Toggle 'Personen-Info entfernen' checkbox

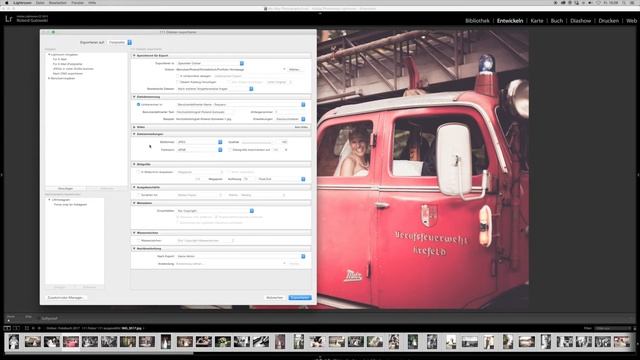click(x=178, y=217)
